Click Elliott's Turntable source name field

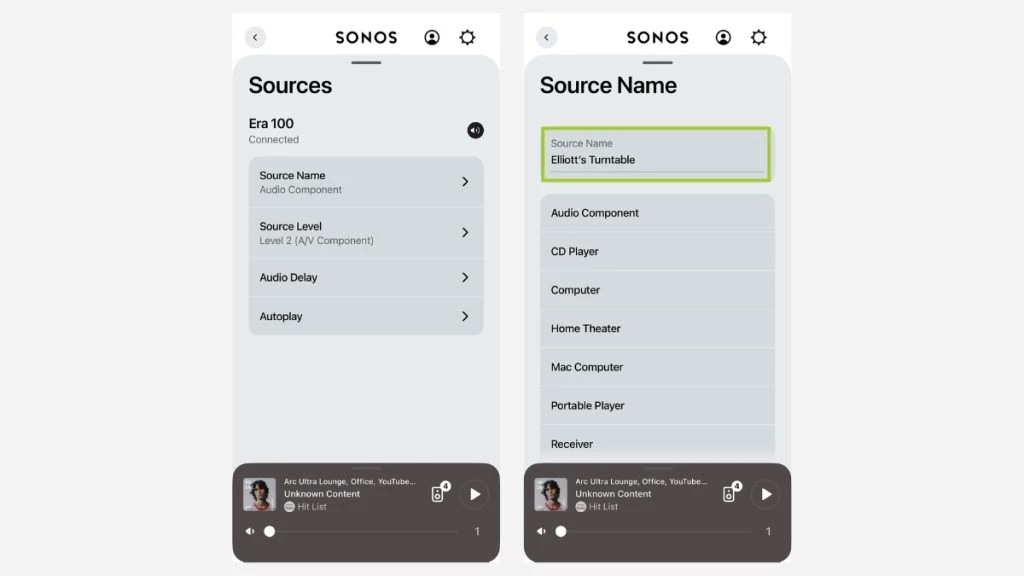pos(656,154)
